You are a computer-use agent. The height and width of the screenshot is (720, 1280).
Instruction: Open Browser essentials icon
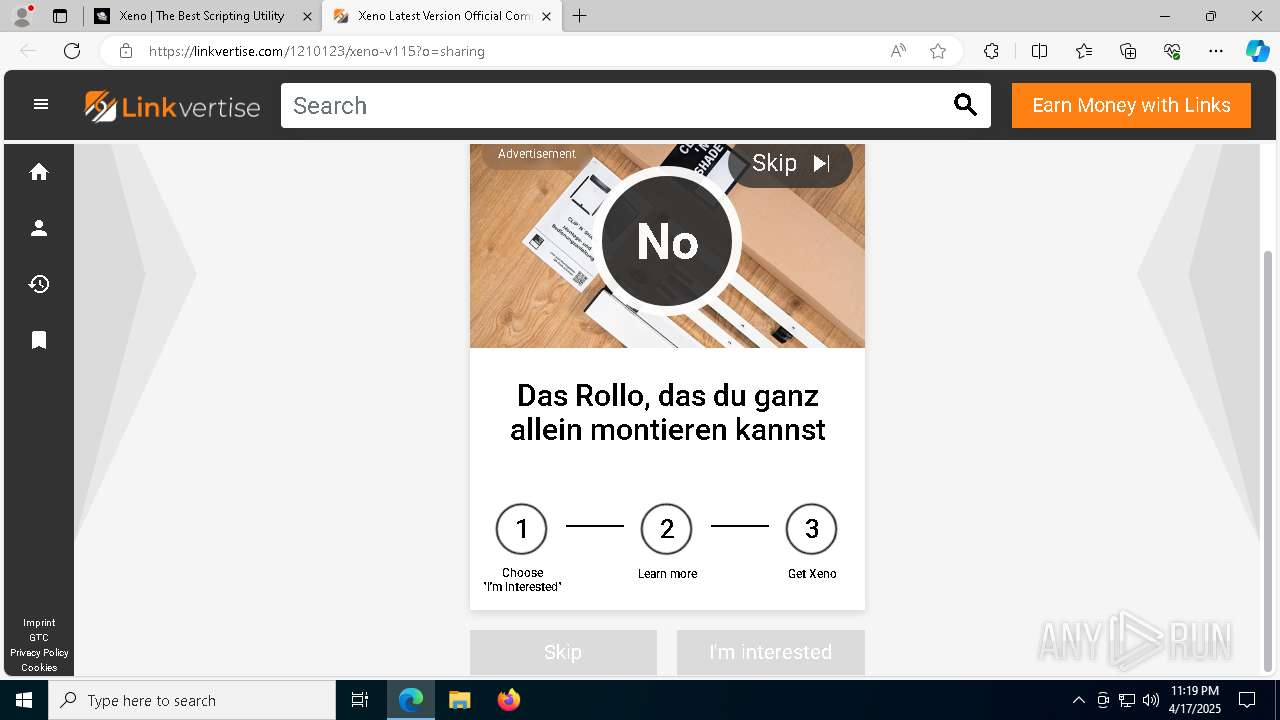point(1172,51)
